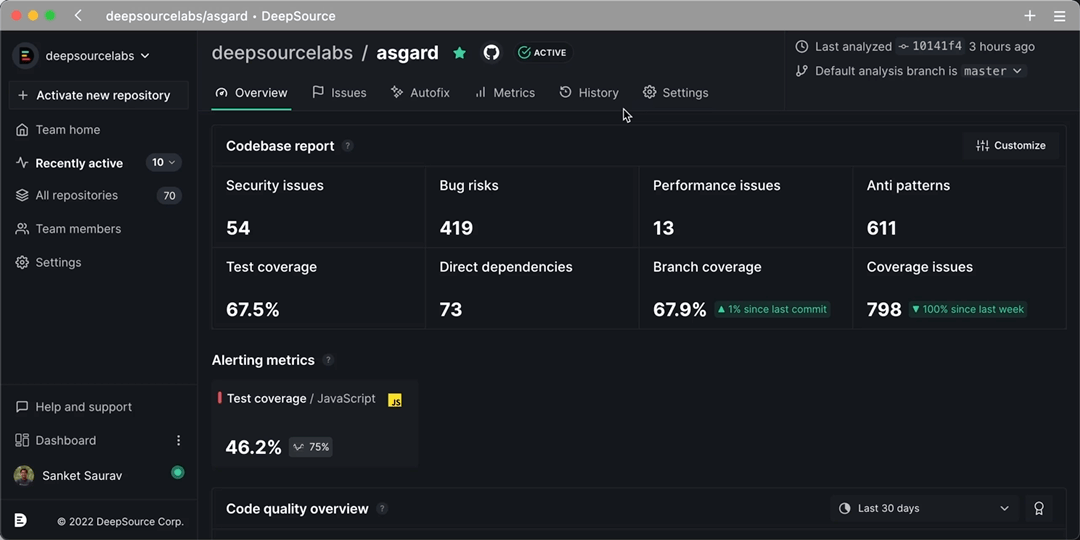Star toggle next to asgard repository name
This screenshot has width=1080, height=540.
point(459,53)
